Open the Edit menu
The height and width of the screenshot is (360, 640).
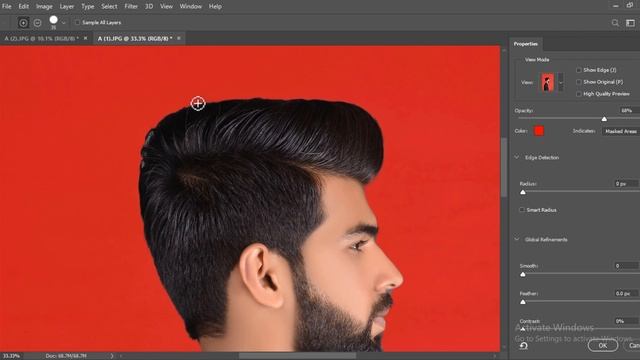(x=24, y=7)
